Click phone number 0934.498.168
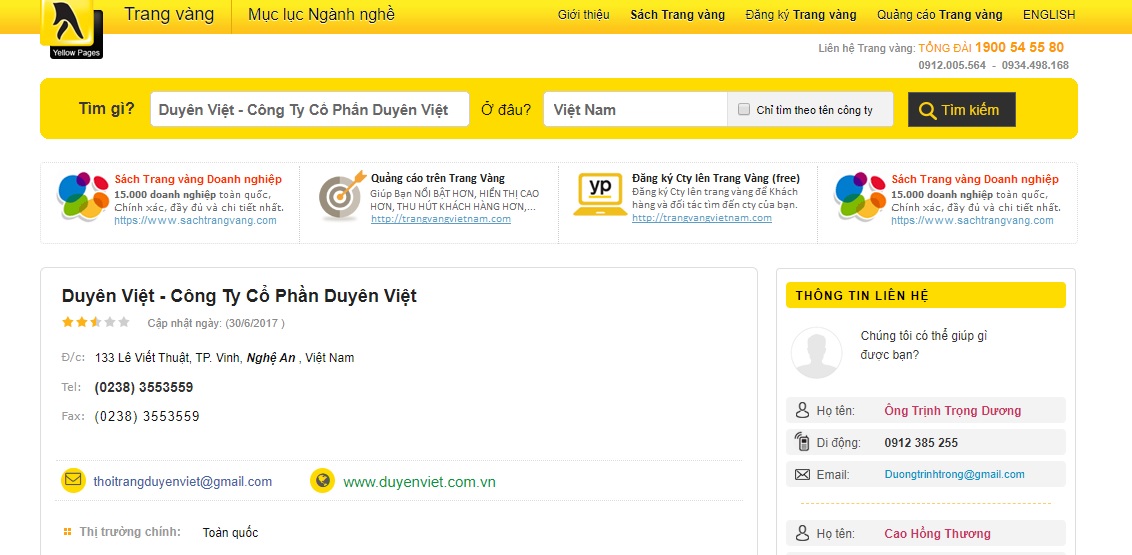Image resolution: width=1132 pixels, height=555 pixels. point(1035,65)
